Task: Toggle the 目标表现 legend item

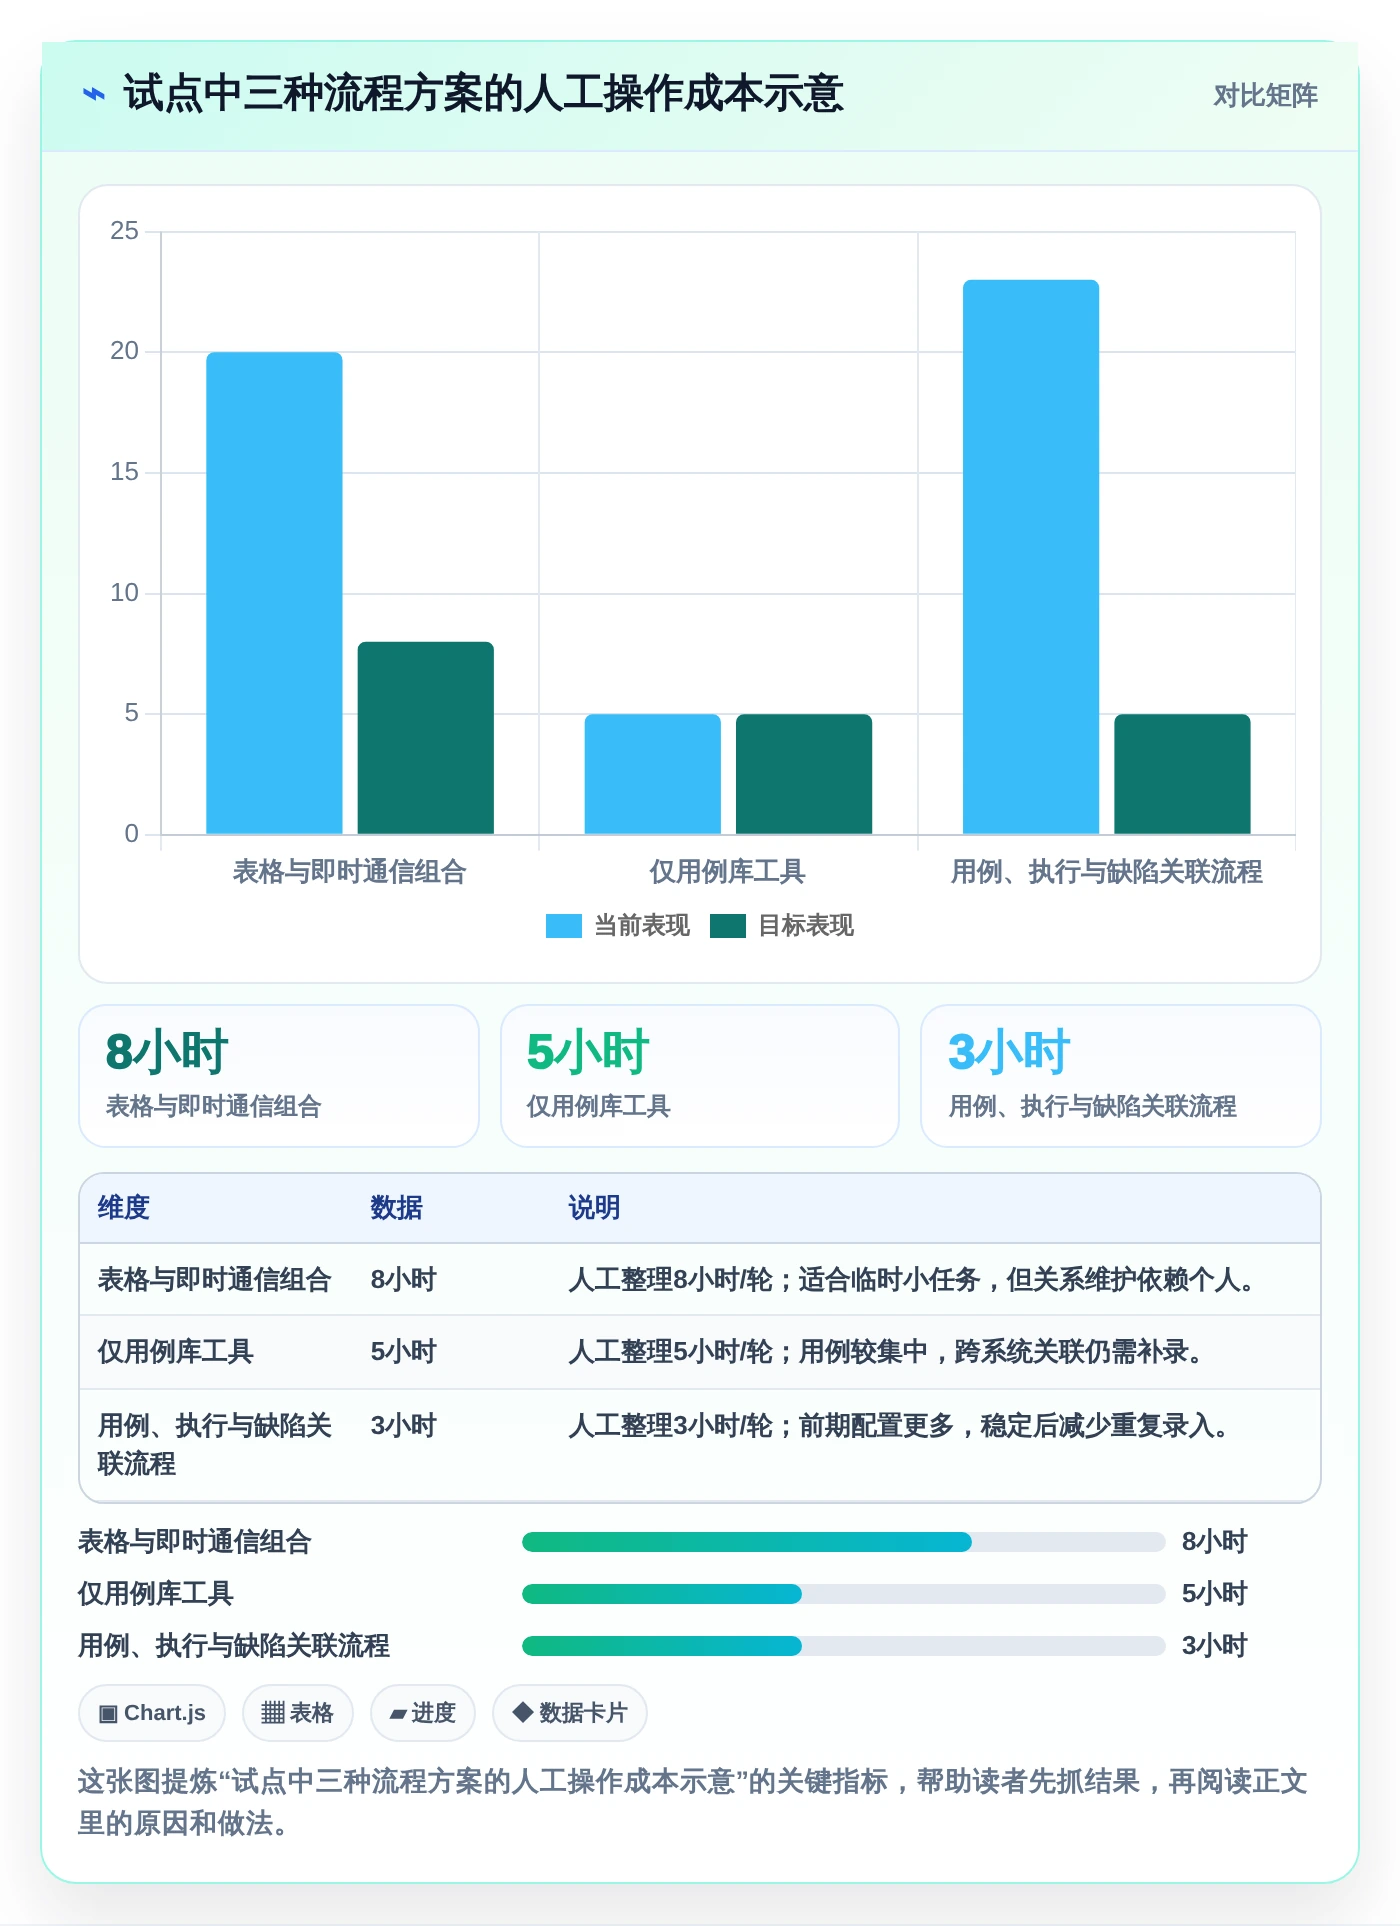Action: pos(782,926)
